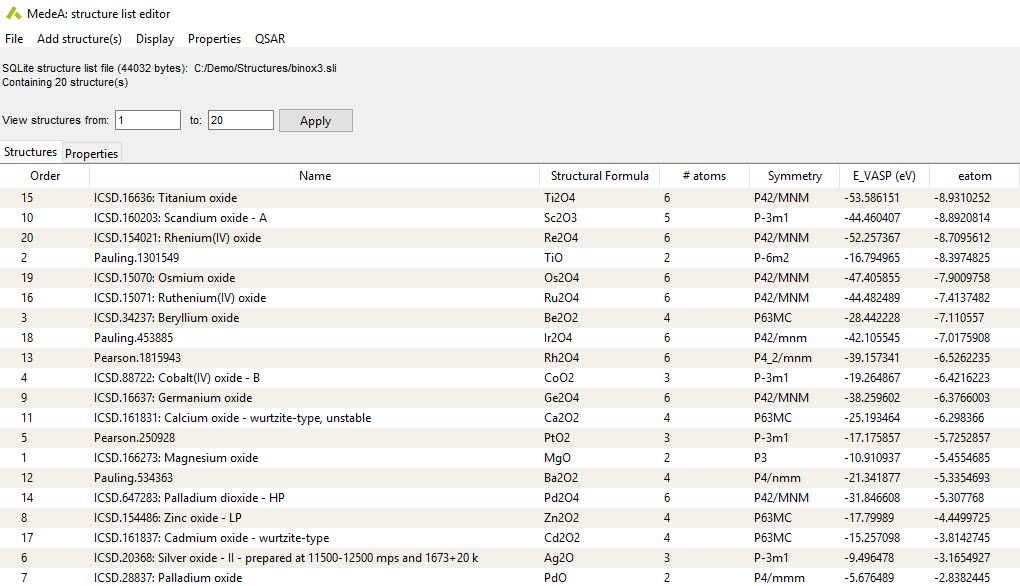
Task: Switch to the Properties tab
Action: tap(92, 153)
